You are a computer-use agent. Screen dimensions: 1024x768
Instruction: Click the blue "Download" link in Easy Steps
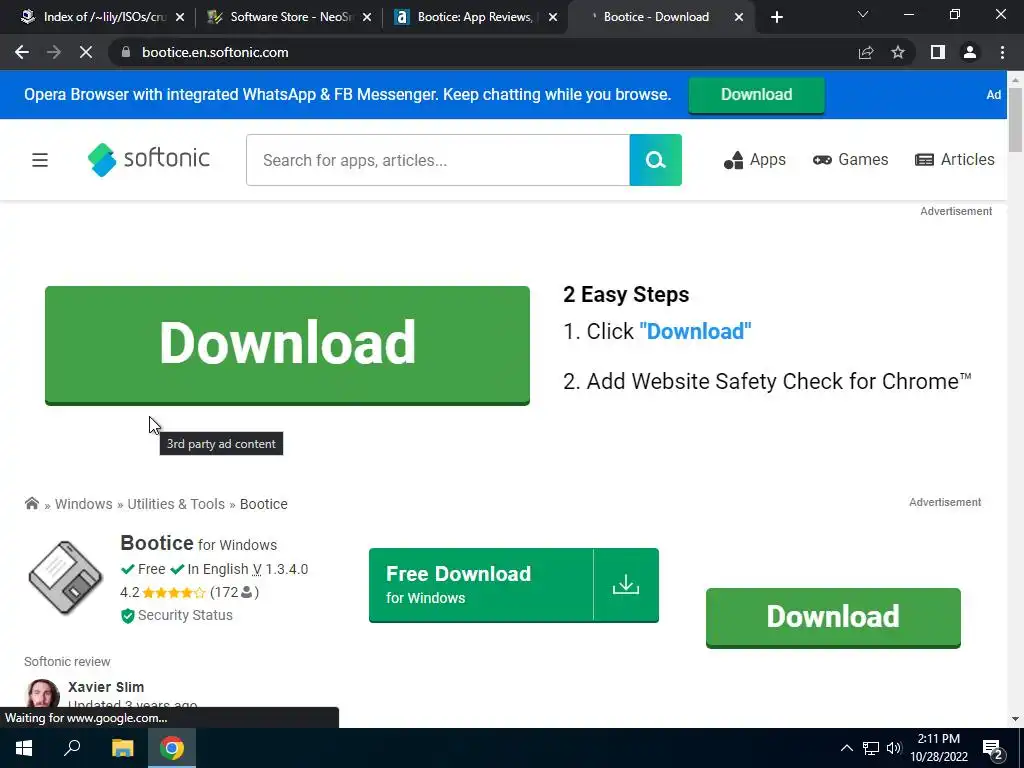coord(695,331)
